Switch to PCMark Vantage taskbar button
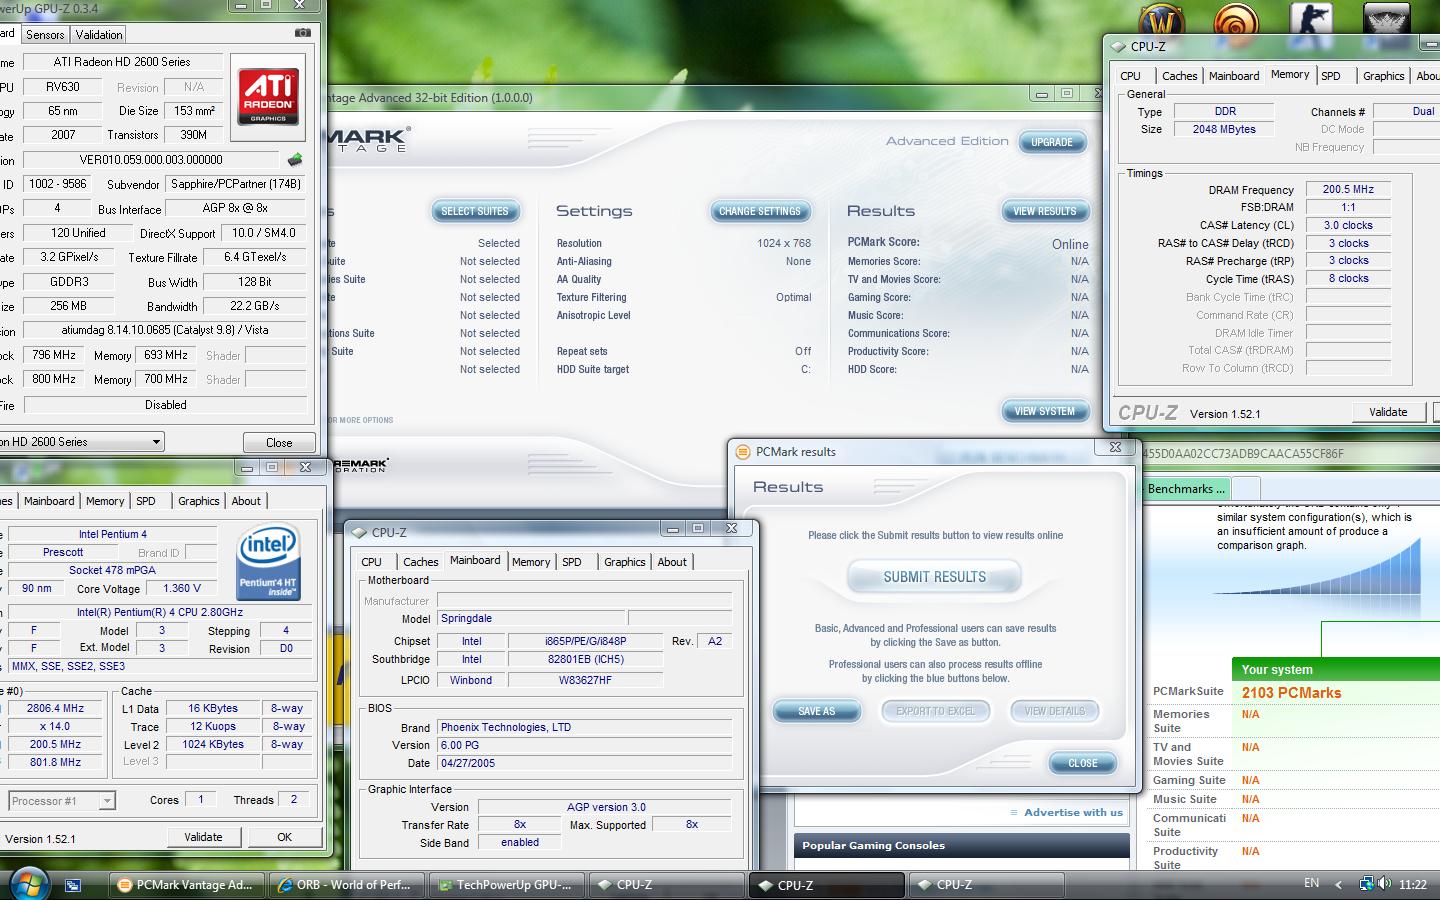 [186, 885]
